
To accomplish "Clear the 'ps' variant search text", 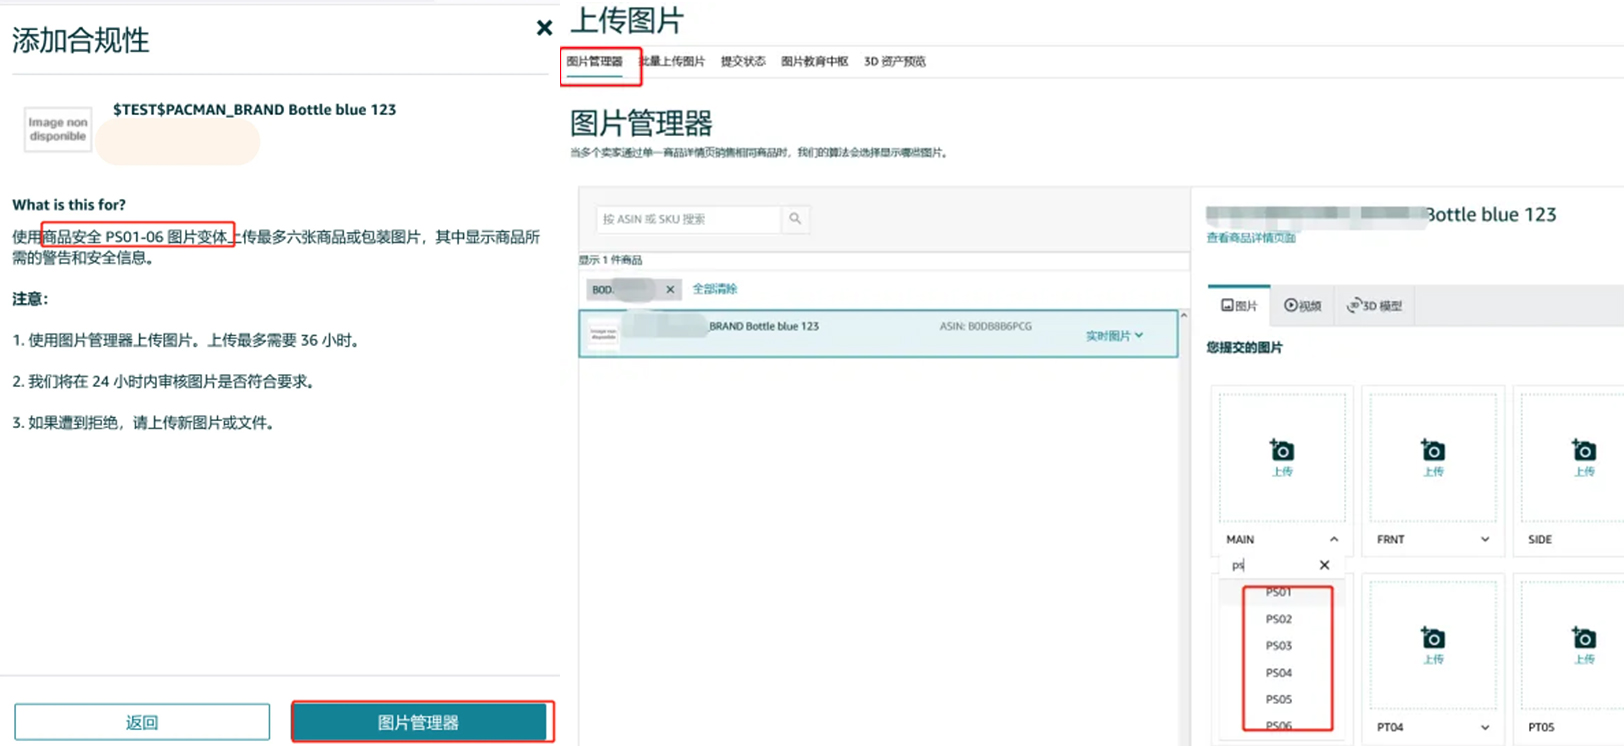I will click(x=1324, y=565).
